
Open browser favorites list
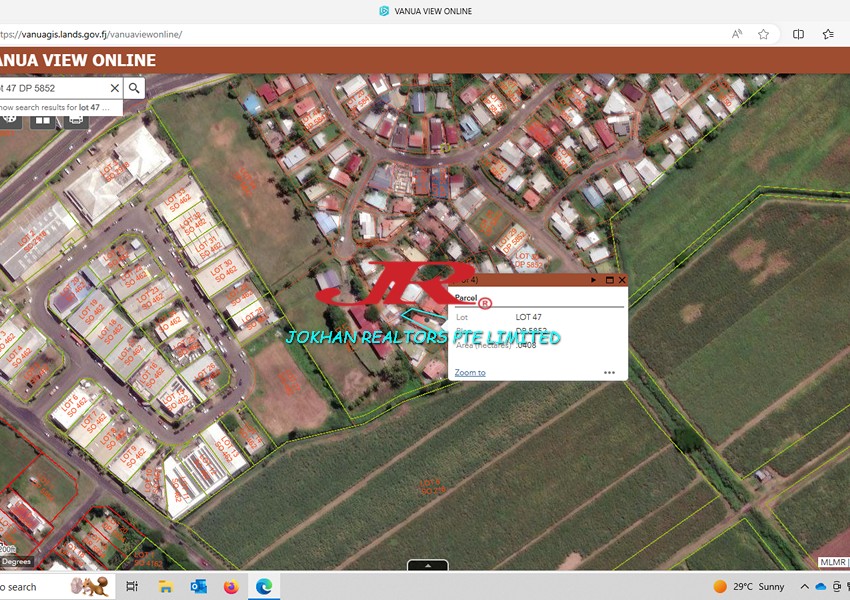828,34
